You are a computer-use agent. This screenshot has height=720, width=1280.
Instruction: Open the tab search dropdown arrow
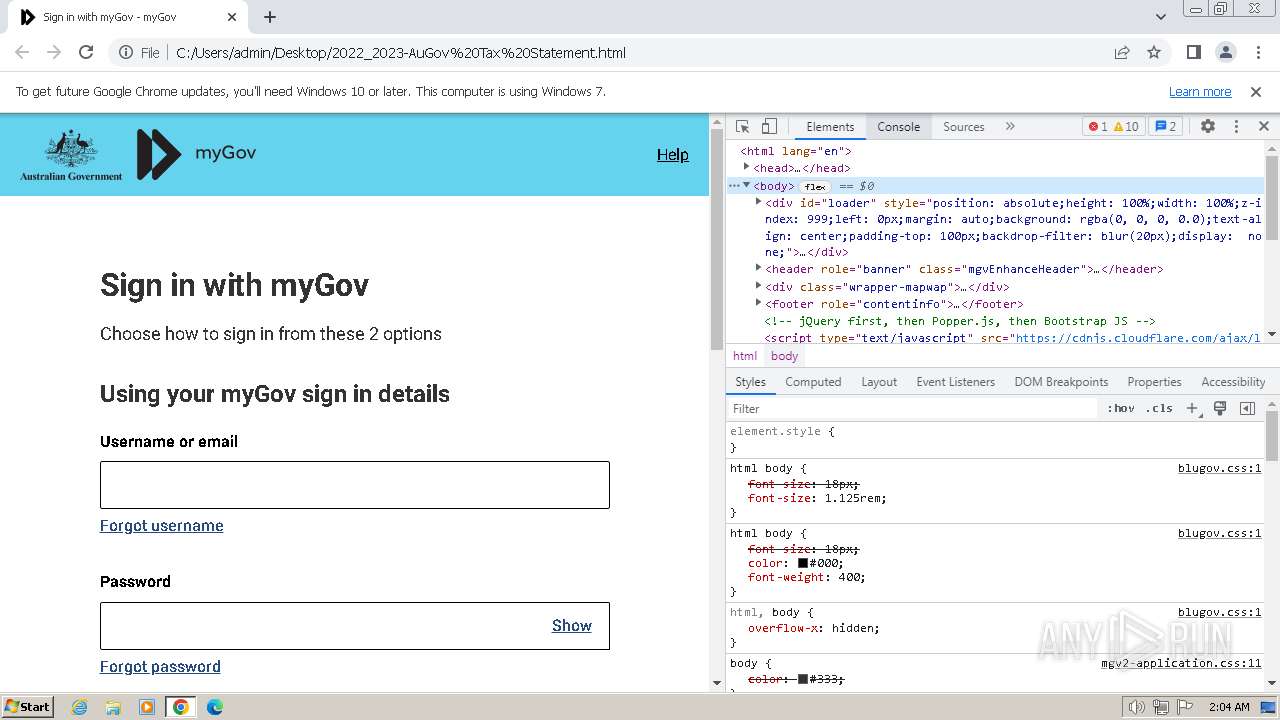[x=1161, y=17]
